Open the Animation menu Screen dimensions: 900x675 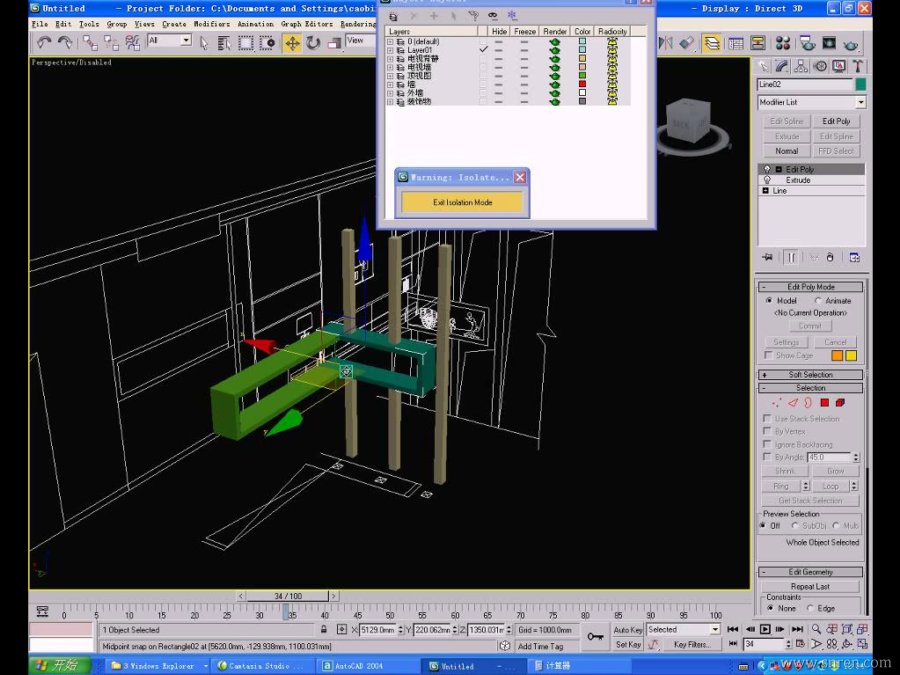[255, 24]
